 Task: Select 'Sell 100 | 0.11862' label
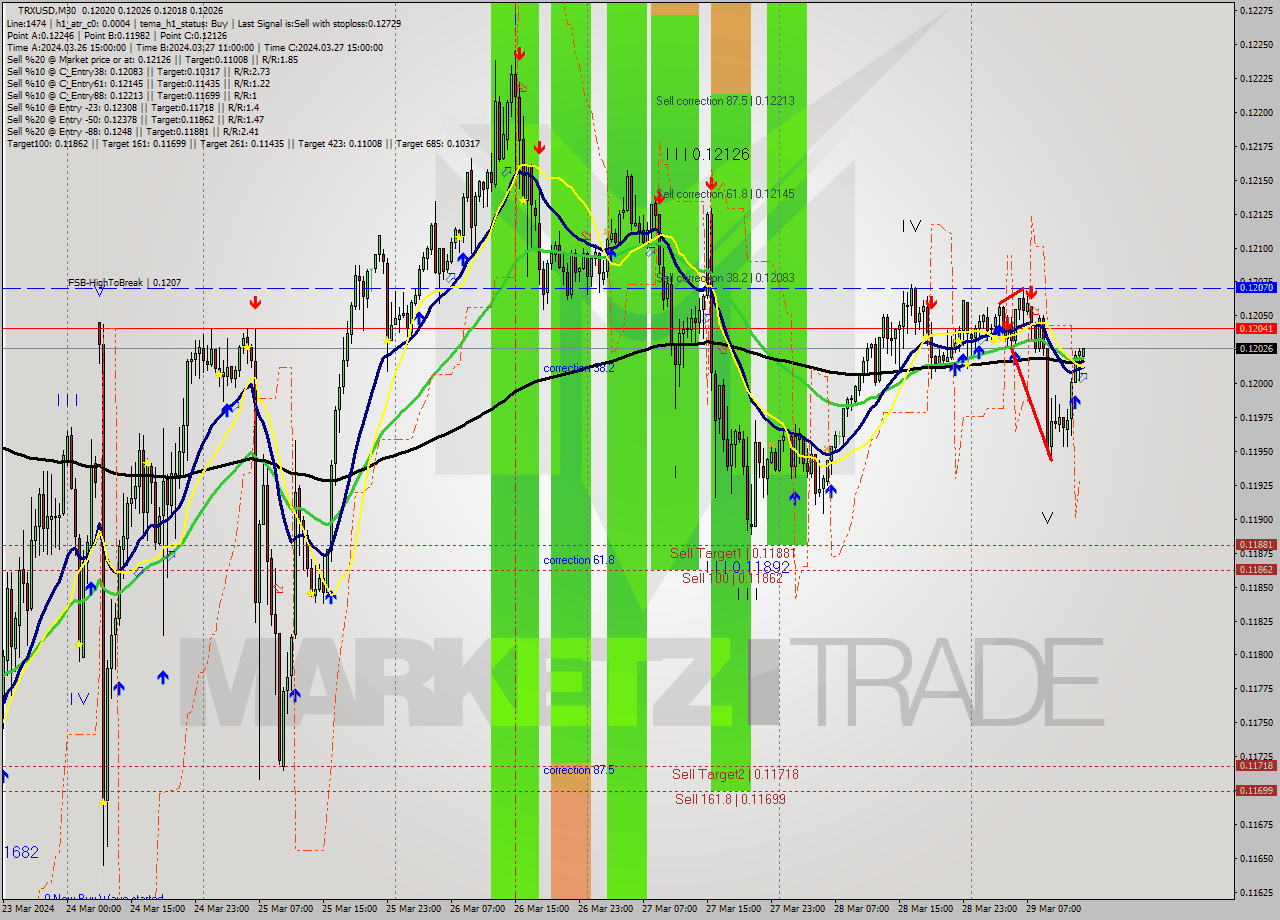pos(733,578)
